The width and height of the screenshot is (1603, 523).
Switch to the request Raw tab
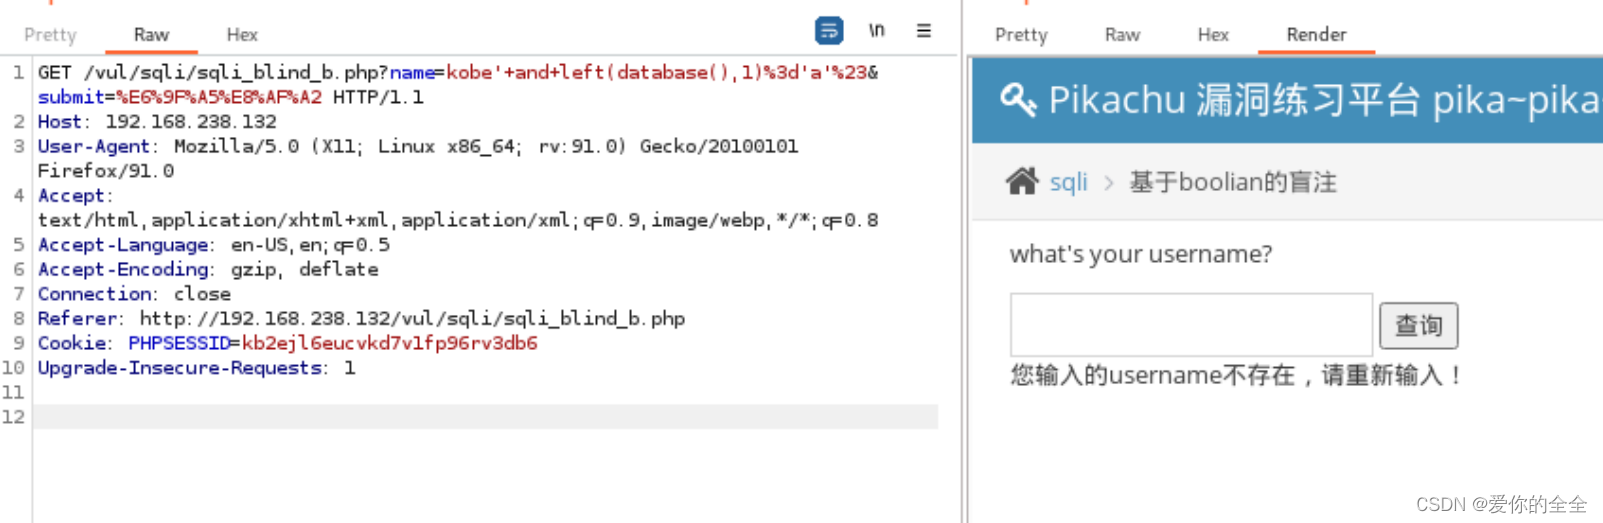(151, 34)
